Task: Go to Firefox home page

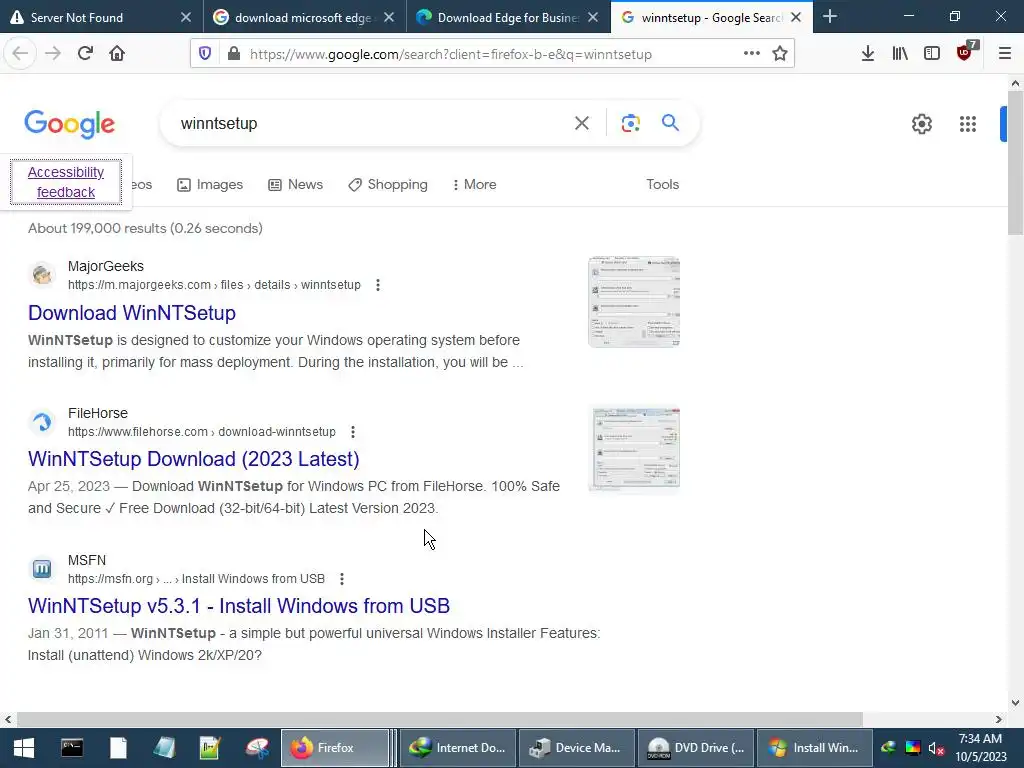Action: (117, 54)
